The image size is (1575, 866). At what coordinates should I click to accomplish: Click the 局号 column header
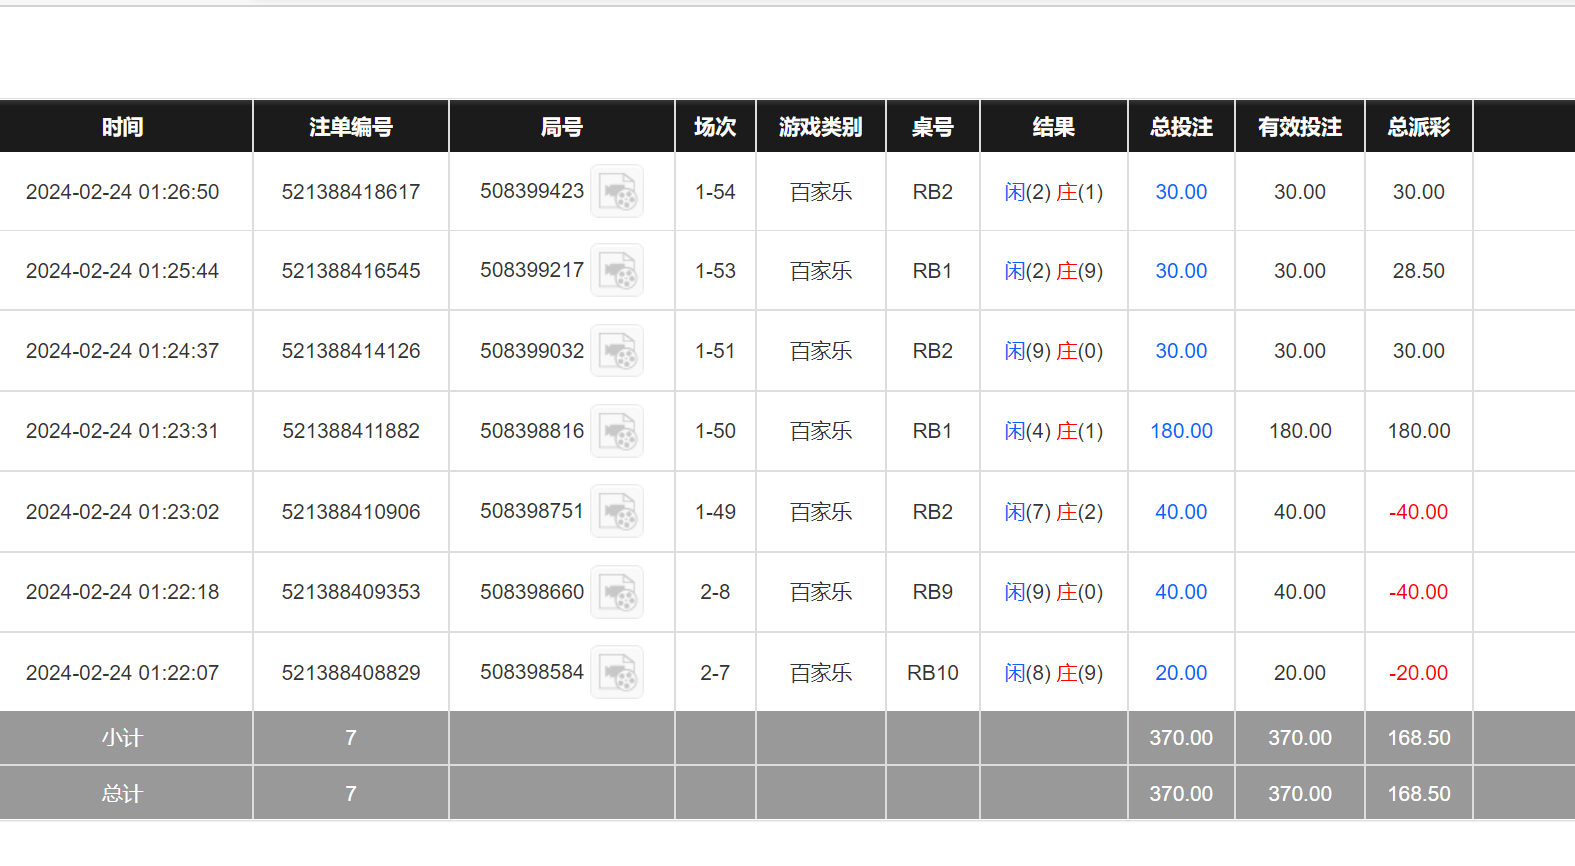561,127
